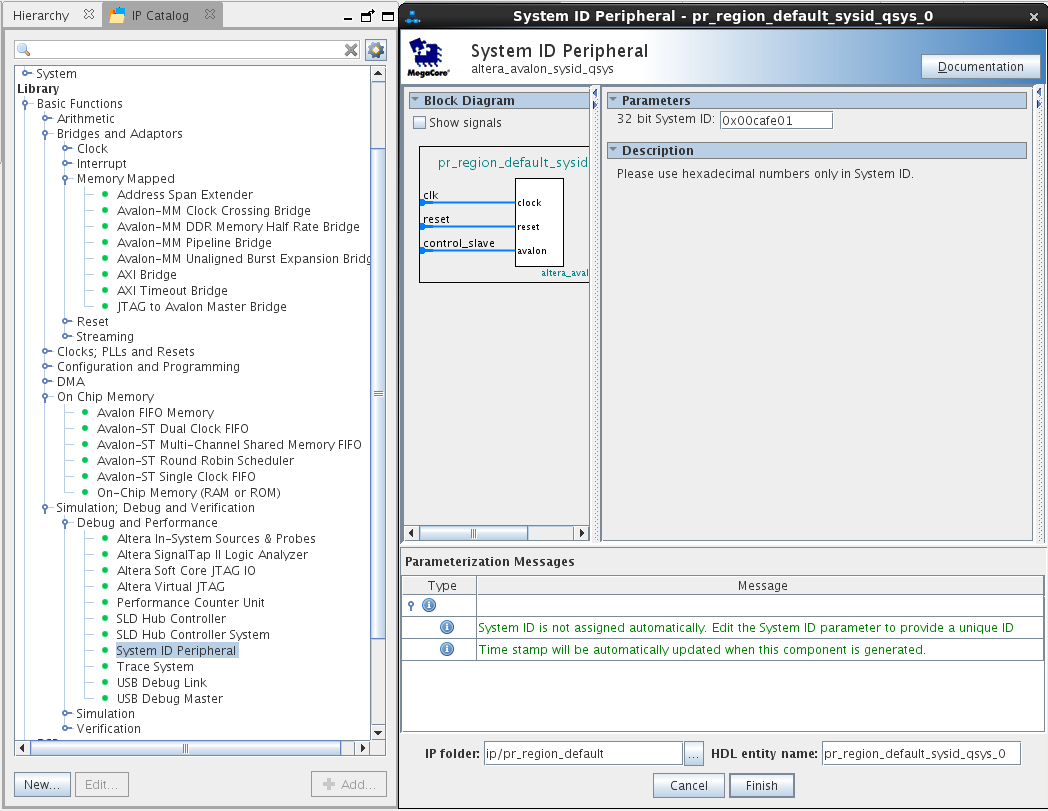The height and width of the screenshot is (811, 1048).
Task: Expand the Streaming tree node
Action: [66, 336]
